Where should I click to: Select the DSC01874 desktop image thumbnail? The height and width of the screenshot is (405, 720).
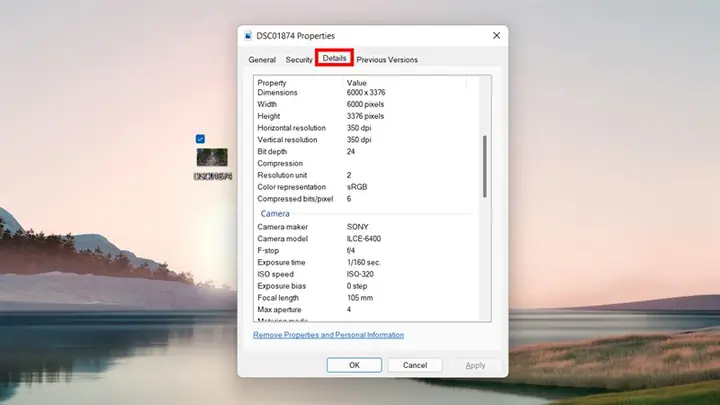[x=212, y=158]
